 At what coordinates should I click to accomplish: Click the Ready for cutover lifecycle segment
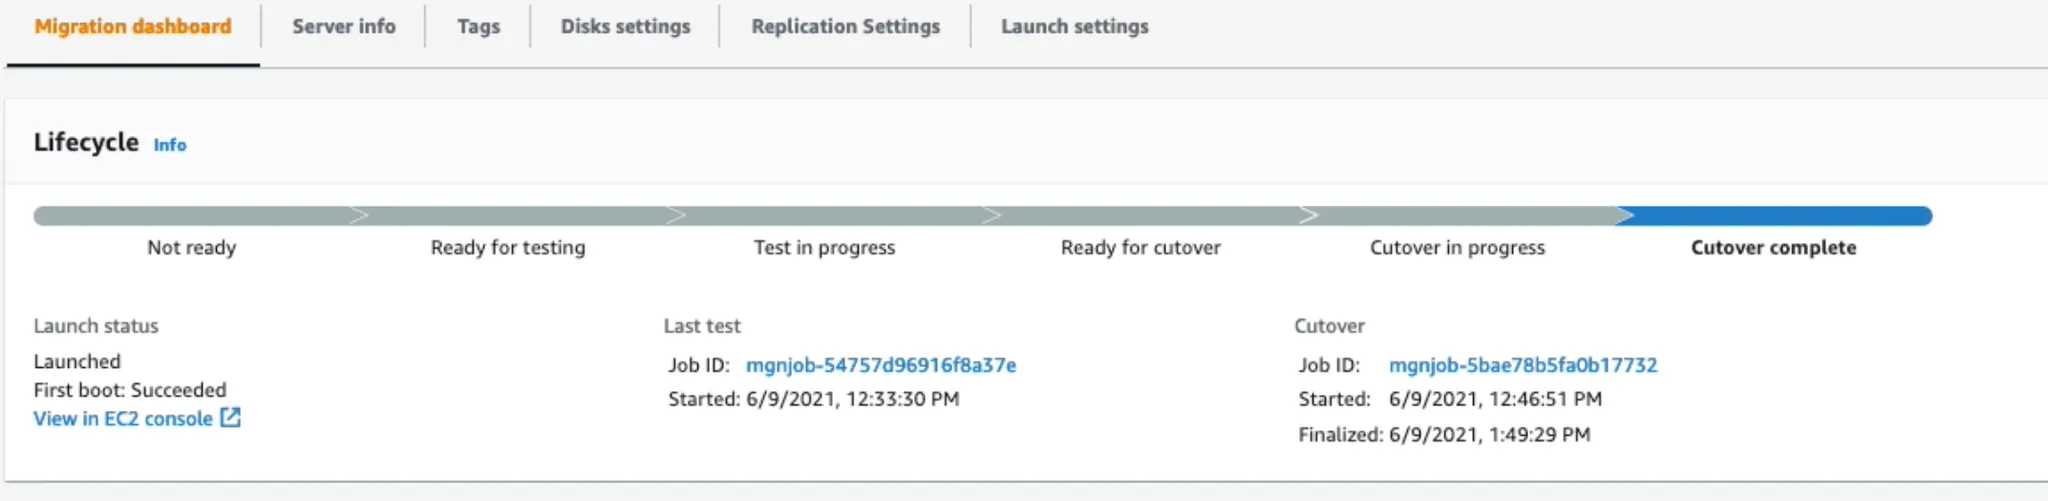[x=1142, y=215]
